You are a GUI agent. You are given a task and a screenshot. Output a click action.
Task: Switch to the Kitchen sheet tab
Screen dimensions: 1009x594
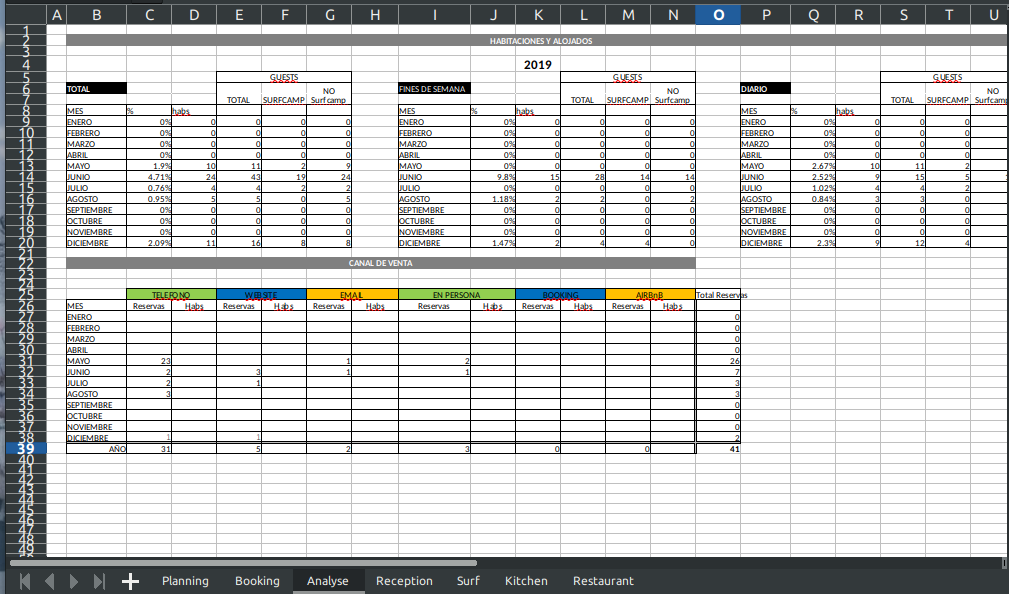tap(526, 581)
